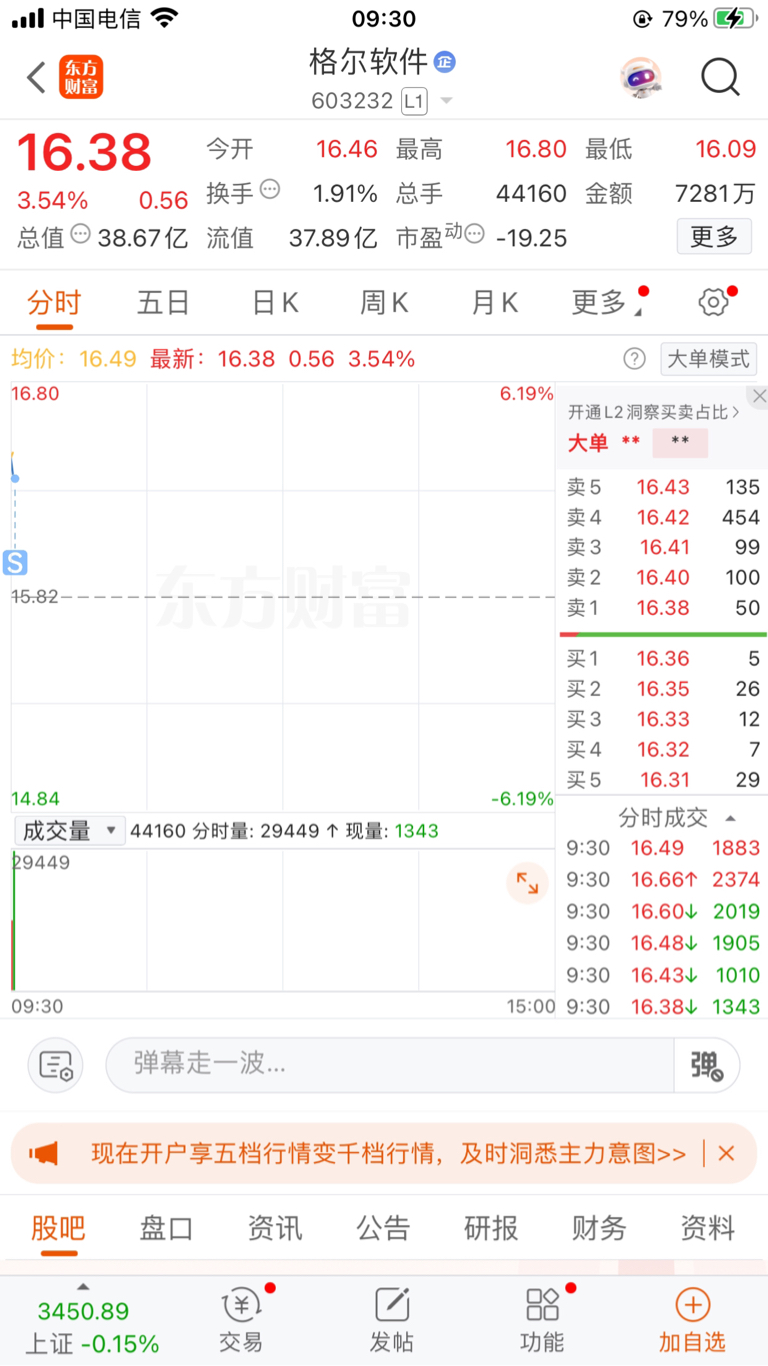
Task: Switch to the 月K chart tab
Action: (x=495, y=302)
